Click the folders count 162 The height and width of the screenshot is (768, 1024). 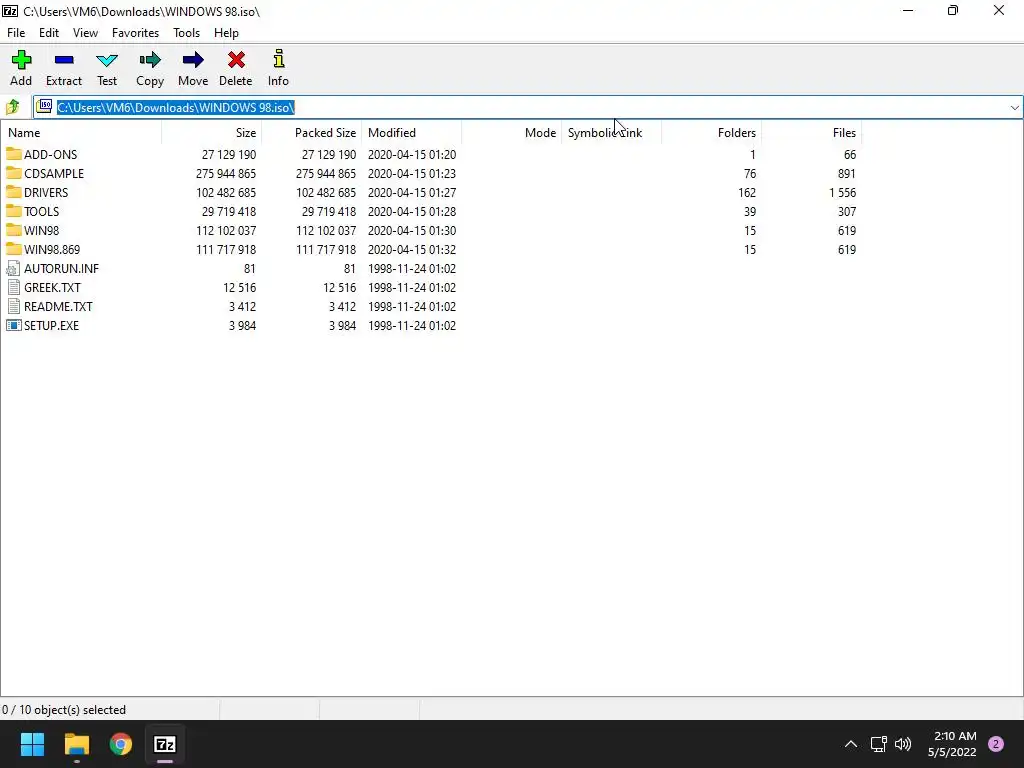pyautogui.click(x=746, y=193)
